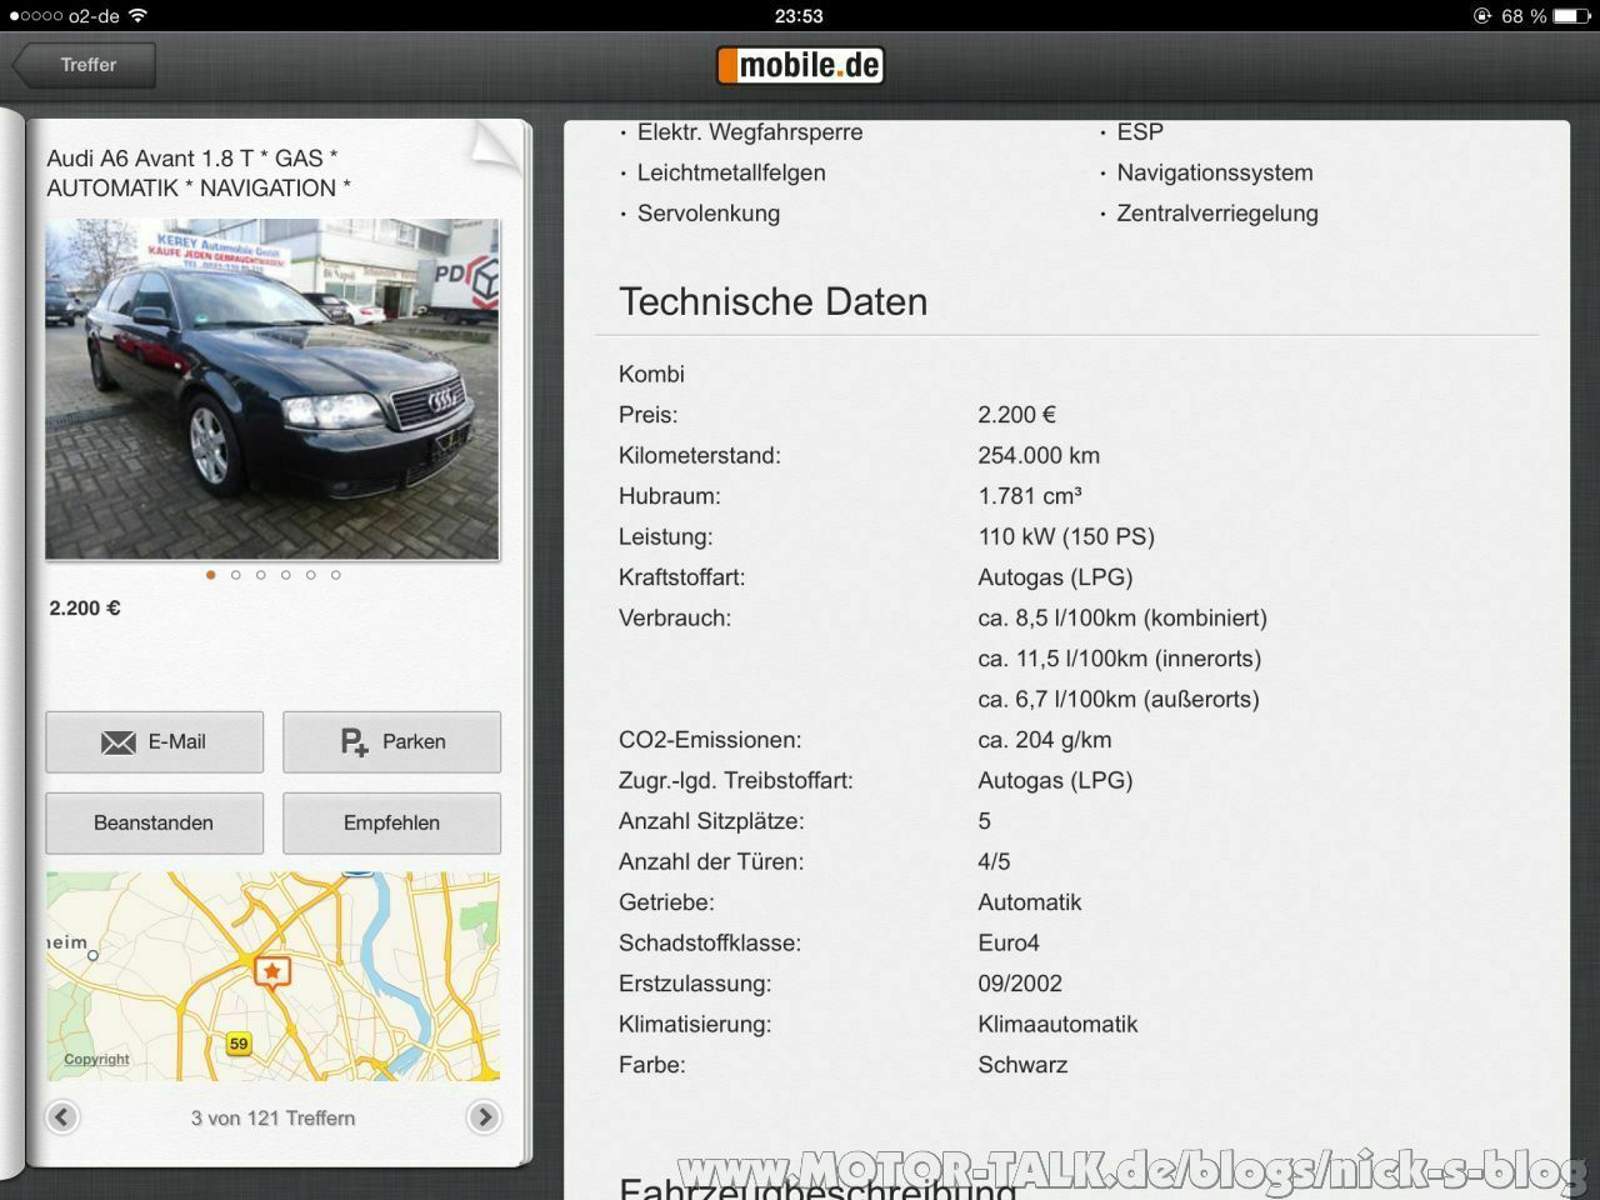Open the dealer location map
The width and height of the screenshot is (1600, 1200).
pos(272,977)
